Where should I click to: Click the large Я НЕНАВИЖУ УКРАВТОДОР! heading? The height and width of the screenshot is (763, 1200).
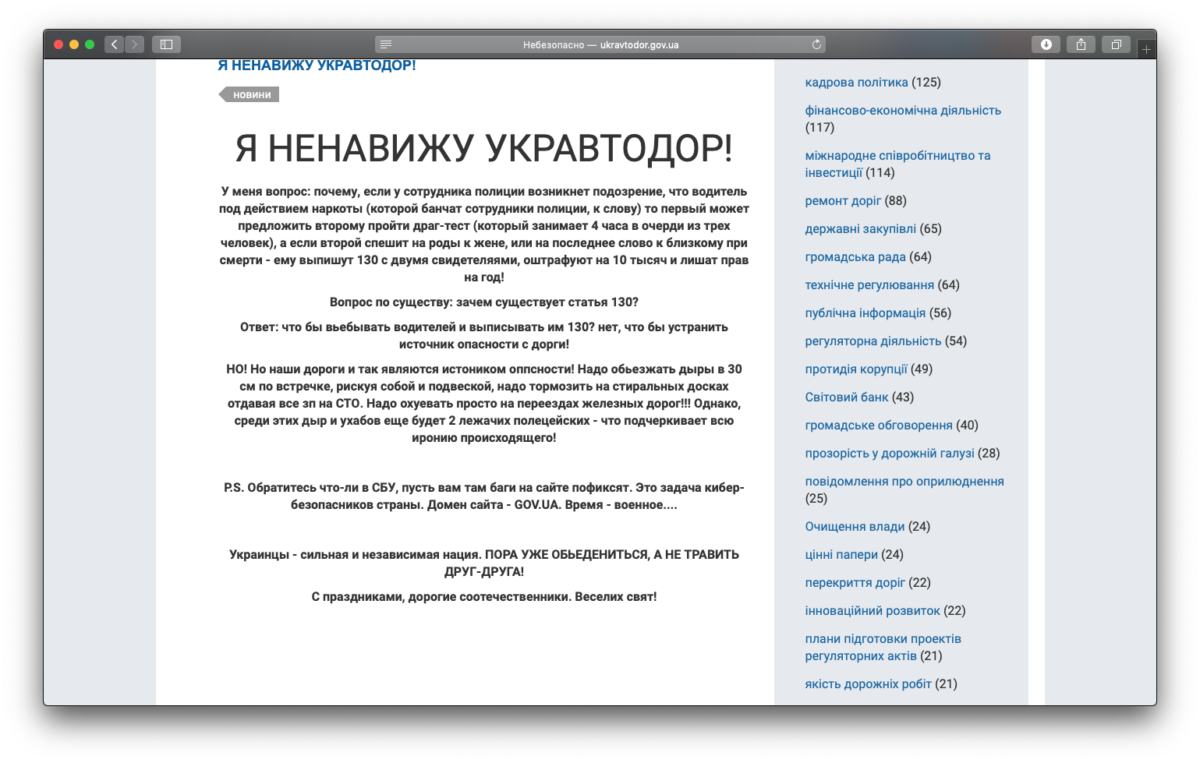coord(484,149)
